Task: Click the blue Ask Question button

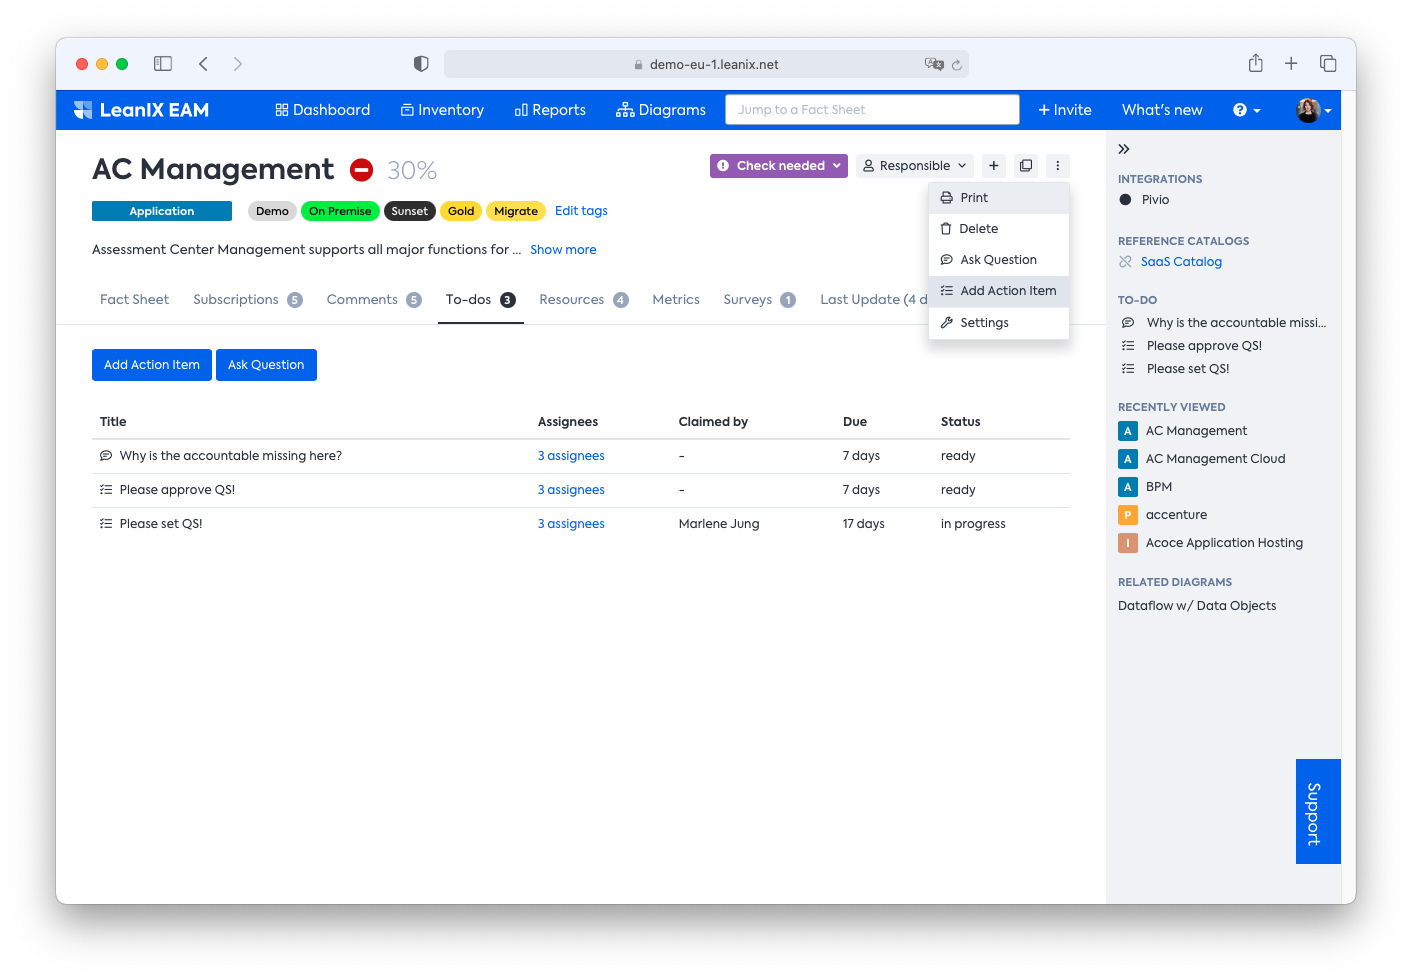Action: pos(266,365)
